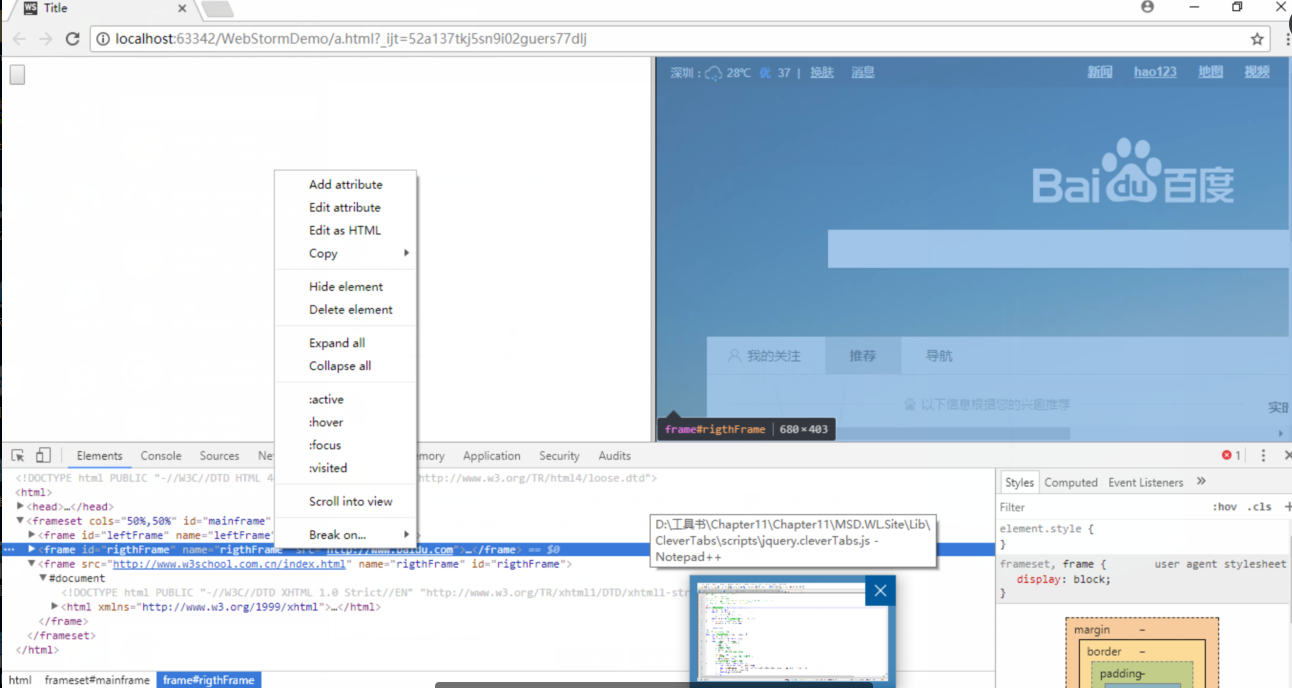Toggle the .cls classes button
Viewport: 1292px width, 688px height.
click(1260, 507)
